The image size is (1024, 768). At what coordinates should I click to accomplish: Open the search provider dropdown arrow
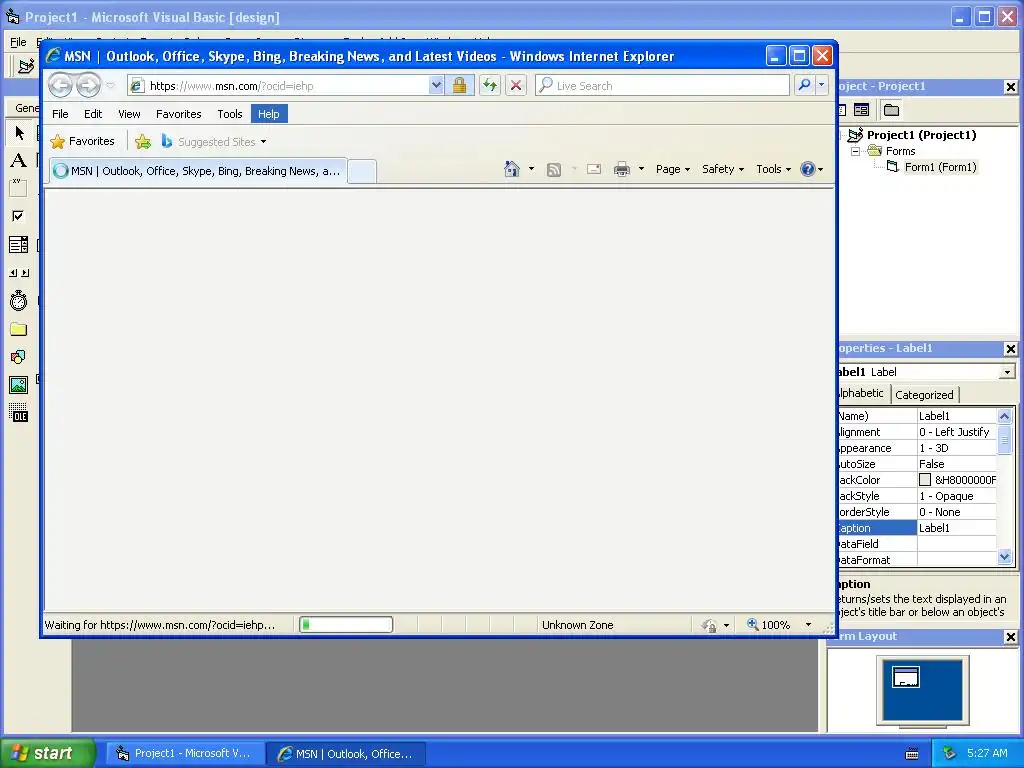822,85
